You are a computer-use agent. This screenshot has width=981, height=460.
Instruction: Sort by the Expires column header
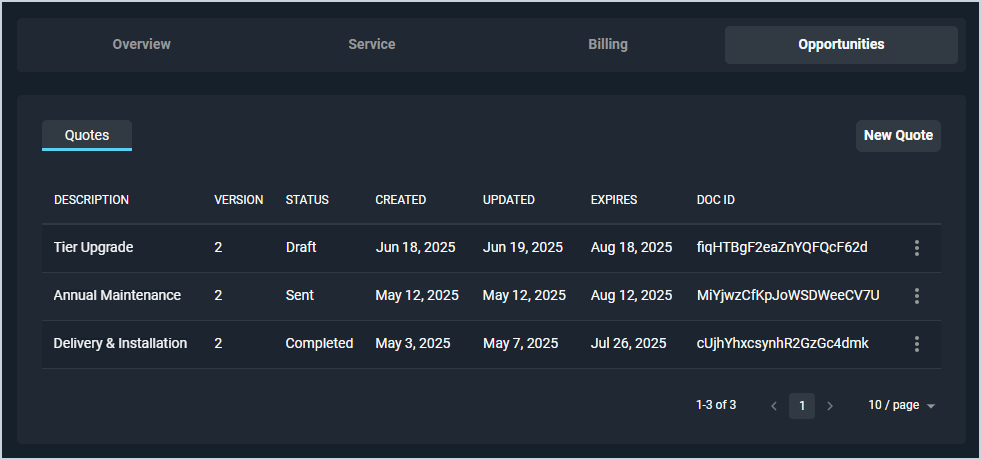point(614,200)
